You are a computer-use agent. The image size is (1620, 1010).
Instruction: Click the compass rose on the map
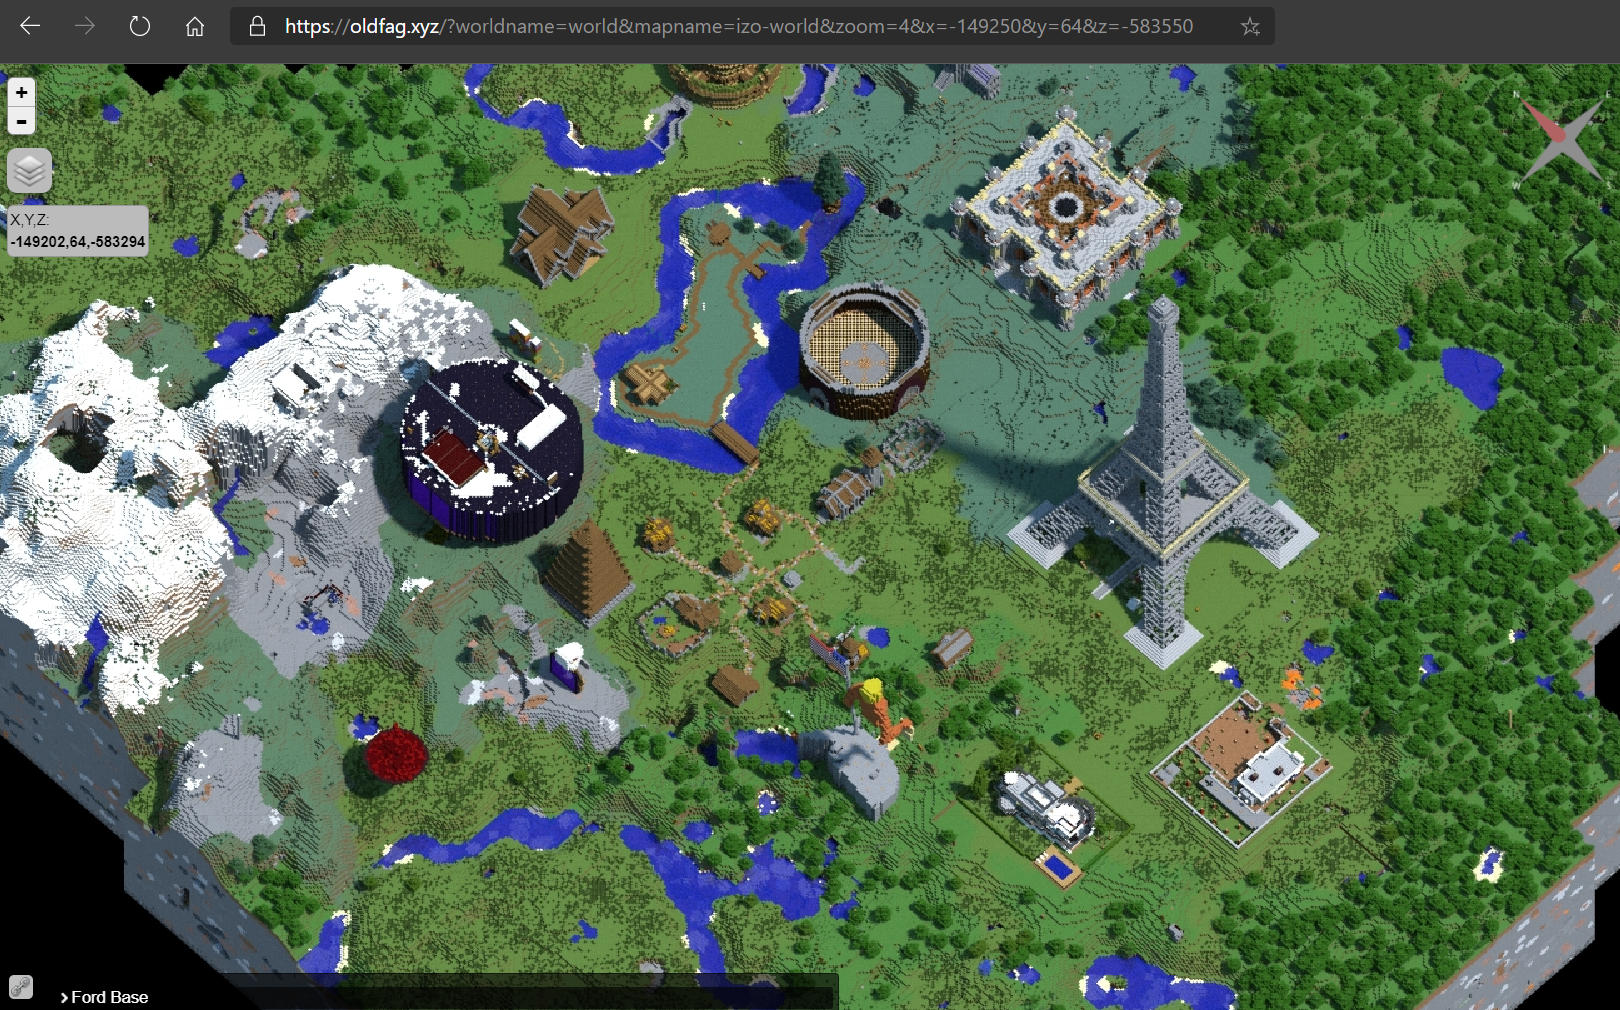tap(1561, 140)
